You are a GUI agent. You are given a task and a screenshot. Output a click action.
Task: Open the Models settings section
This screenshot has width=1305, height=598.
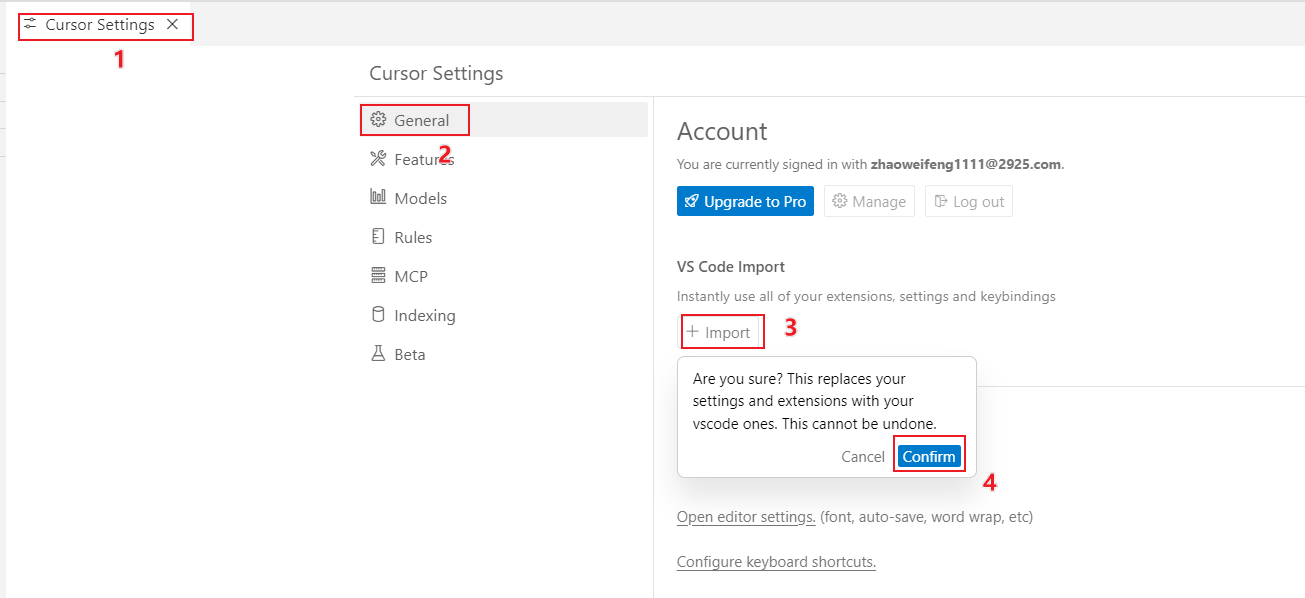click(420, 198)
